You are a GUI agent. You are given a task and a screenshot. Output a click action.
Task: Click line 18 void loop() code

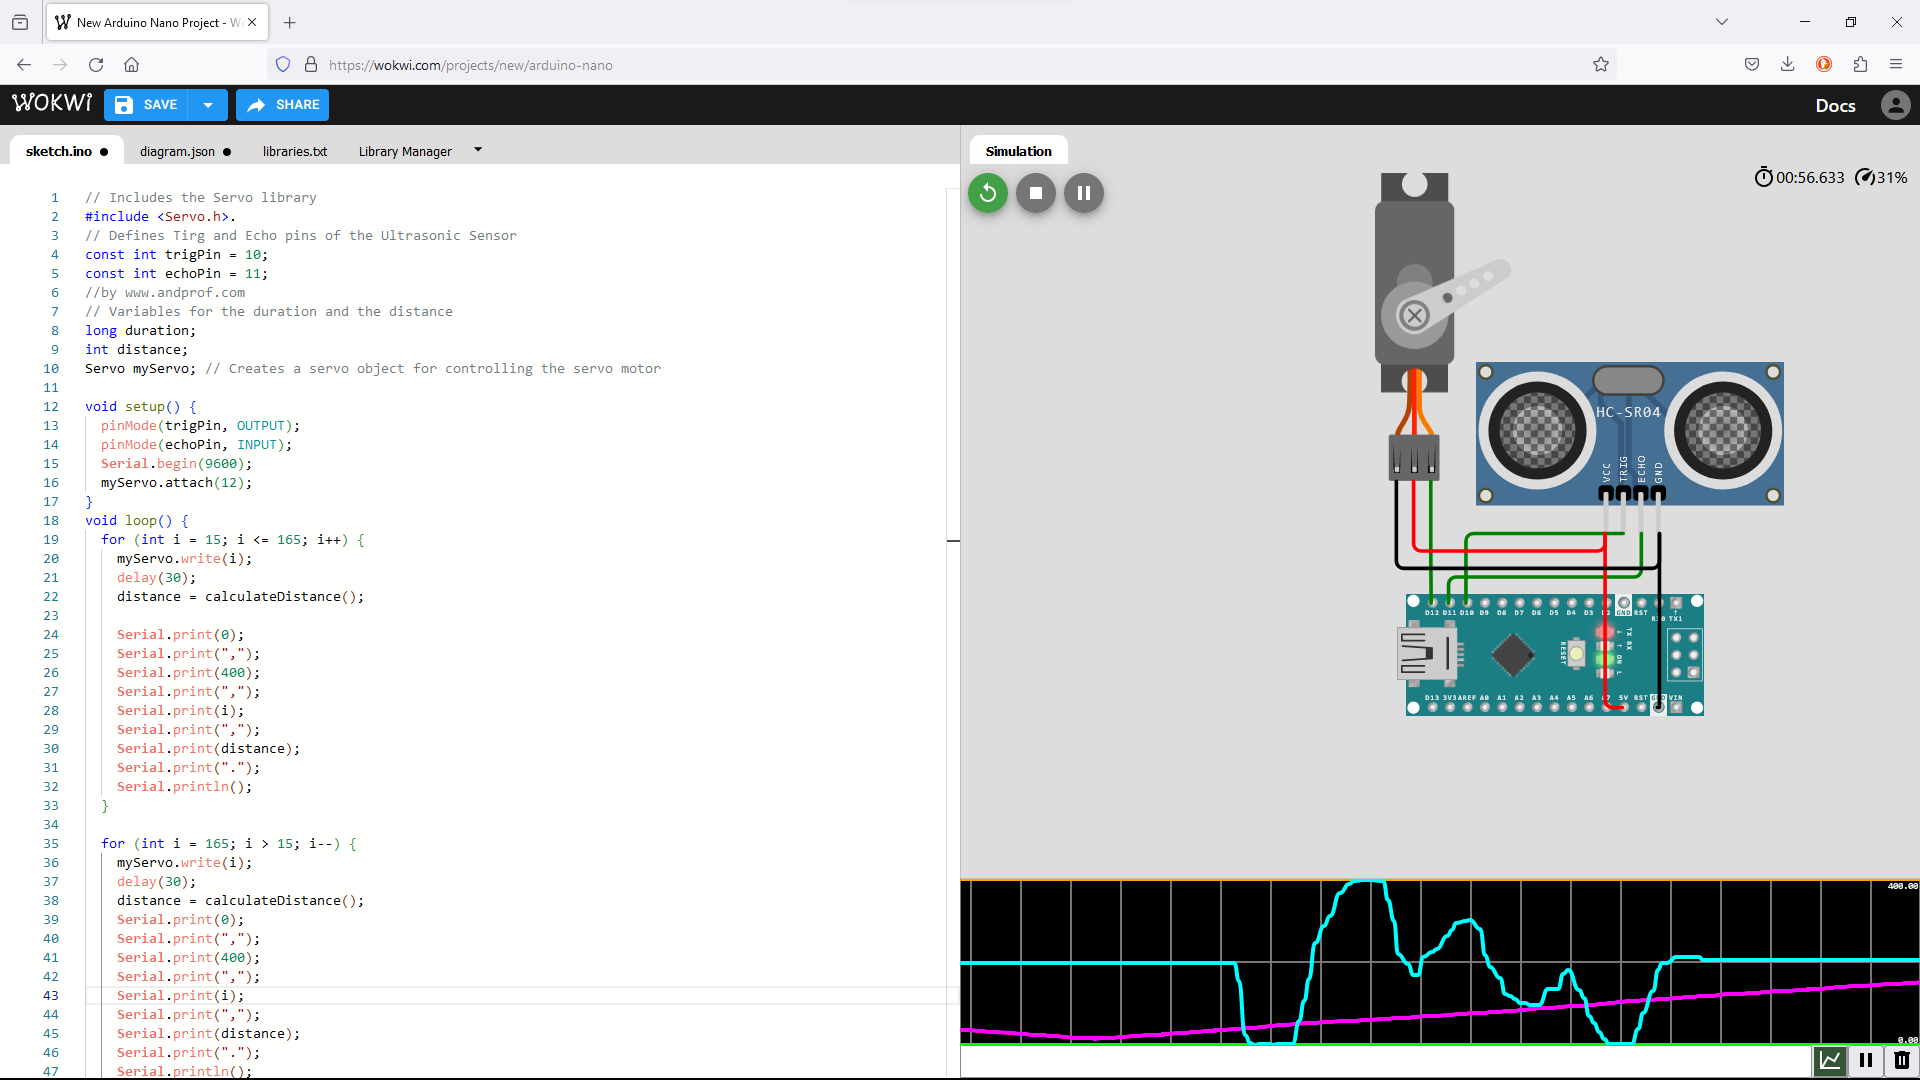[x=137, y=521]
